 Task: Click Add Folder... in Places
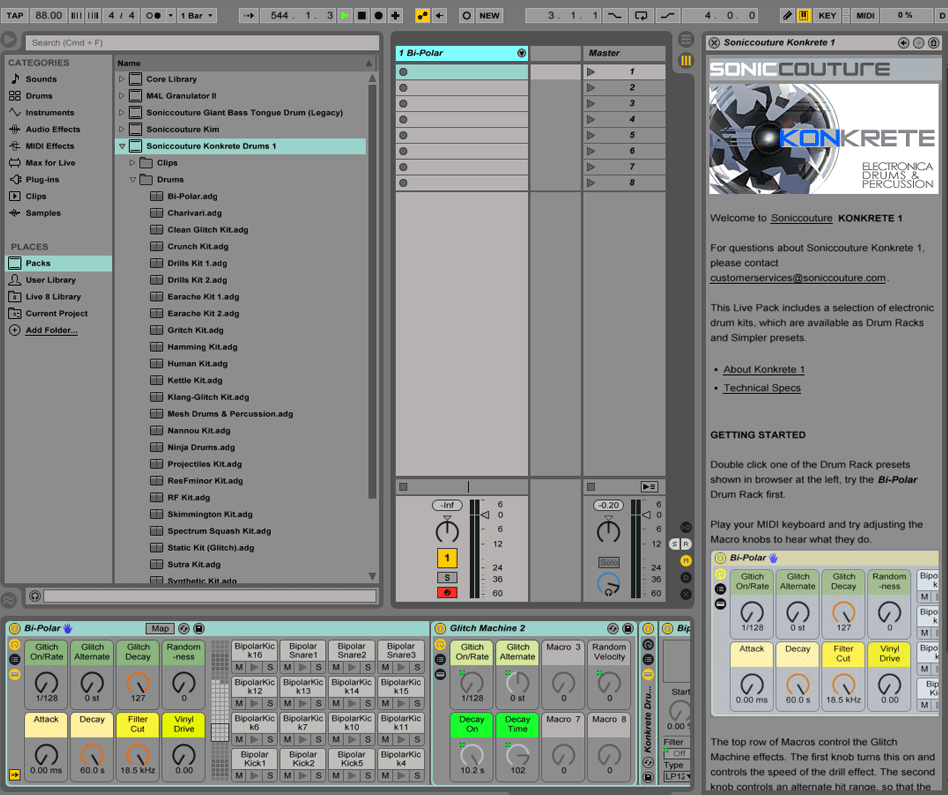coord(51,330)
